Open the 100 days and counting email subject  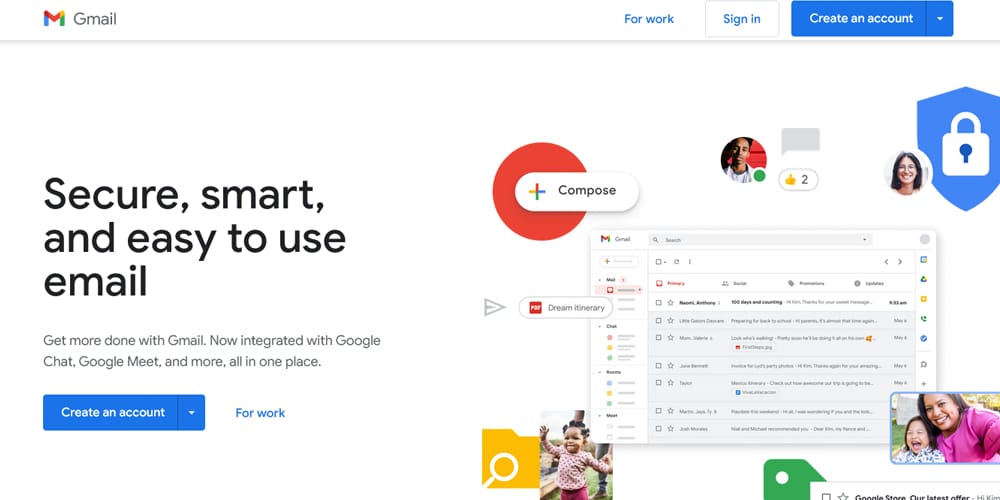point(756,302)
